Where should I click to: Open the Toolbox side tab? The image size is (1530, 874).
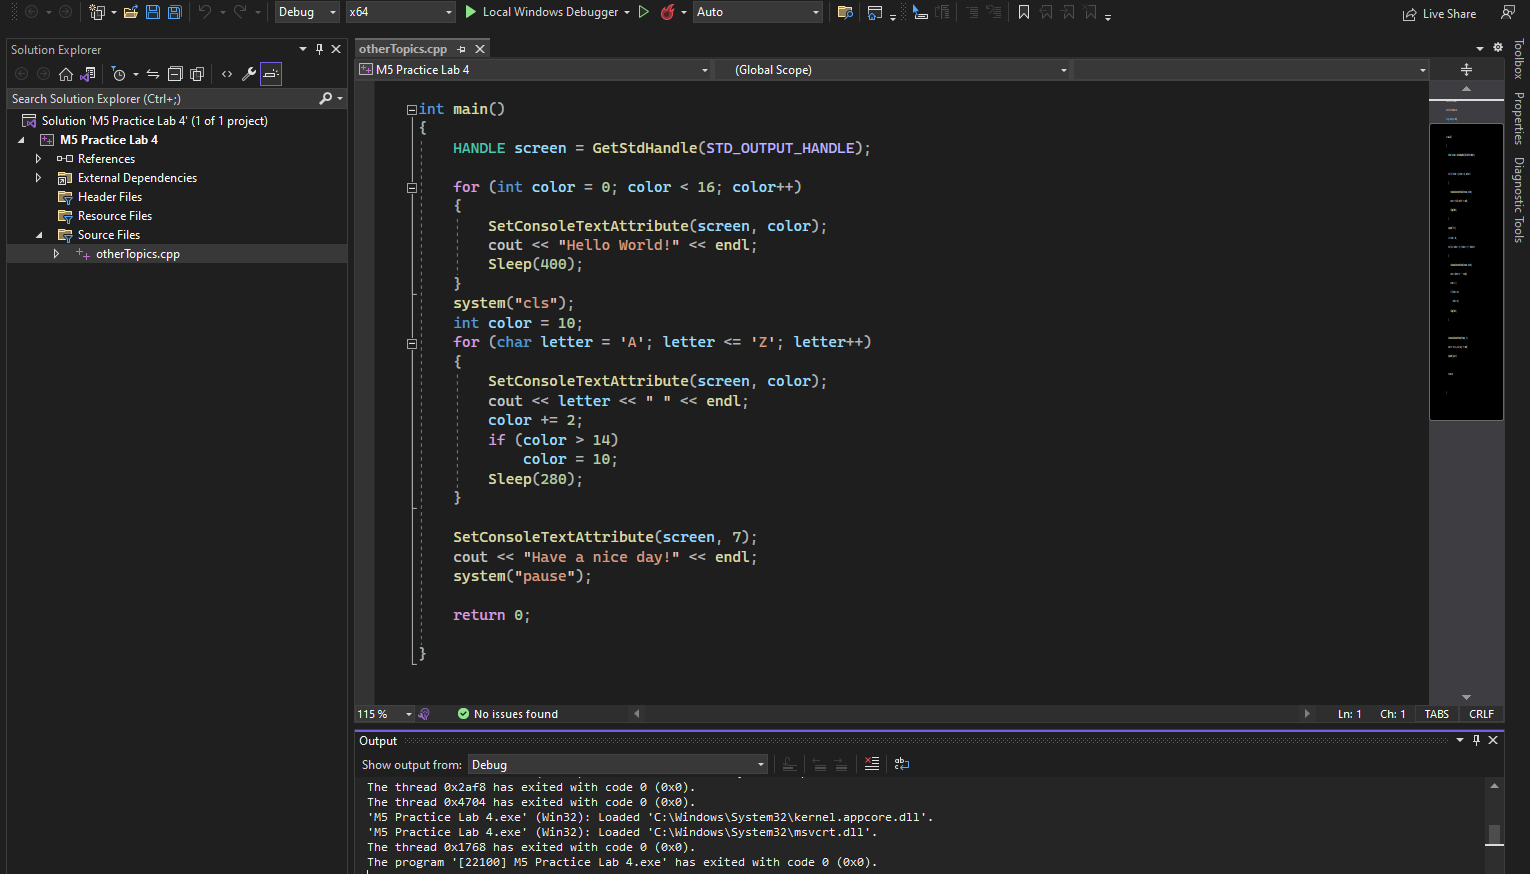pyautogui.click(x=1518, y=59)
